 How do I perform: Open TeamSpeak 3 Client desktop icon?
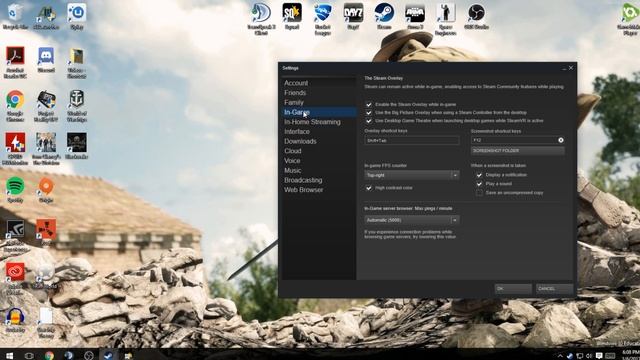pos(261,18)
